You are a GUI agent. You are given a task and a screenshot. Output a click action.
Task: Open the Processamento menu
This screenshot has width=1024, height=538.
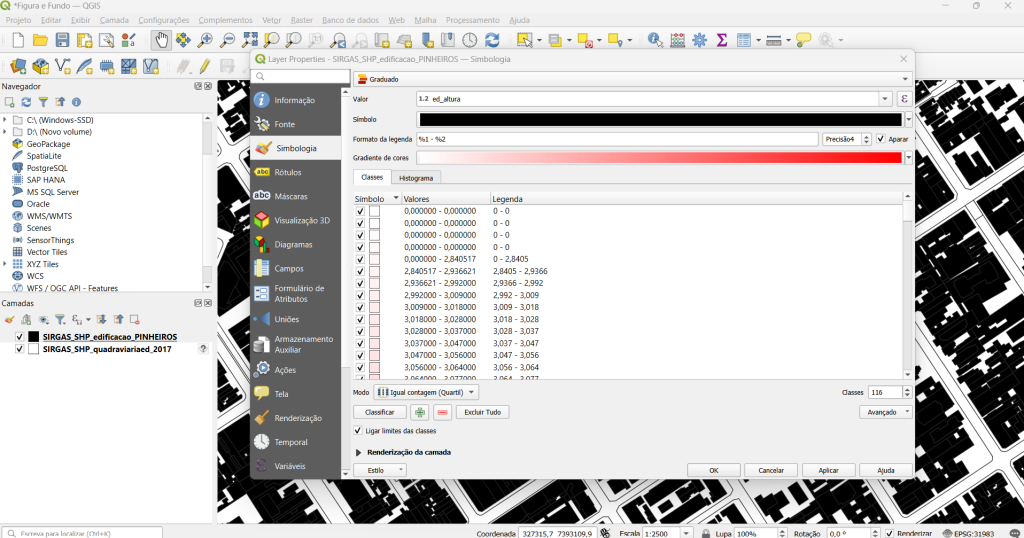pyautogui.click(x=472, y=20)
